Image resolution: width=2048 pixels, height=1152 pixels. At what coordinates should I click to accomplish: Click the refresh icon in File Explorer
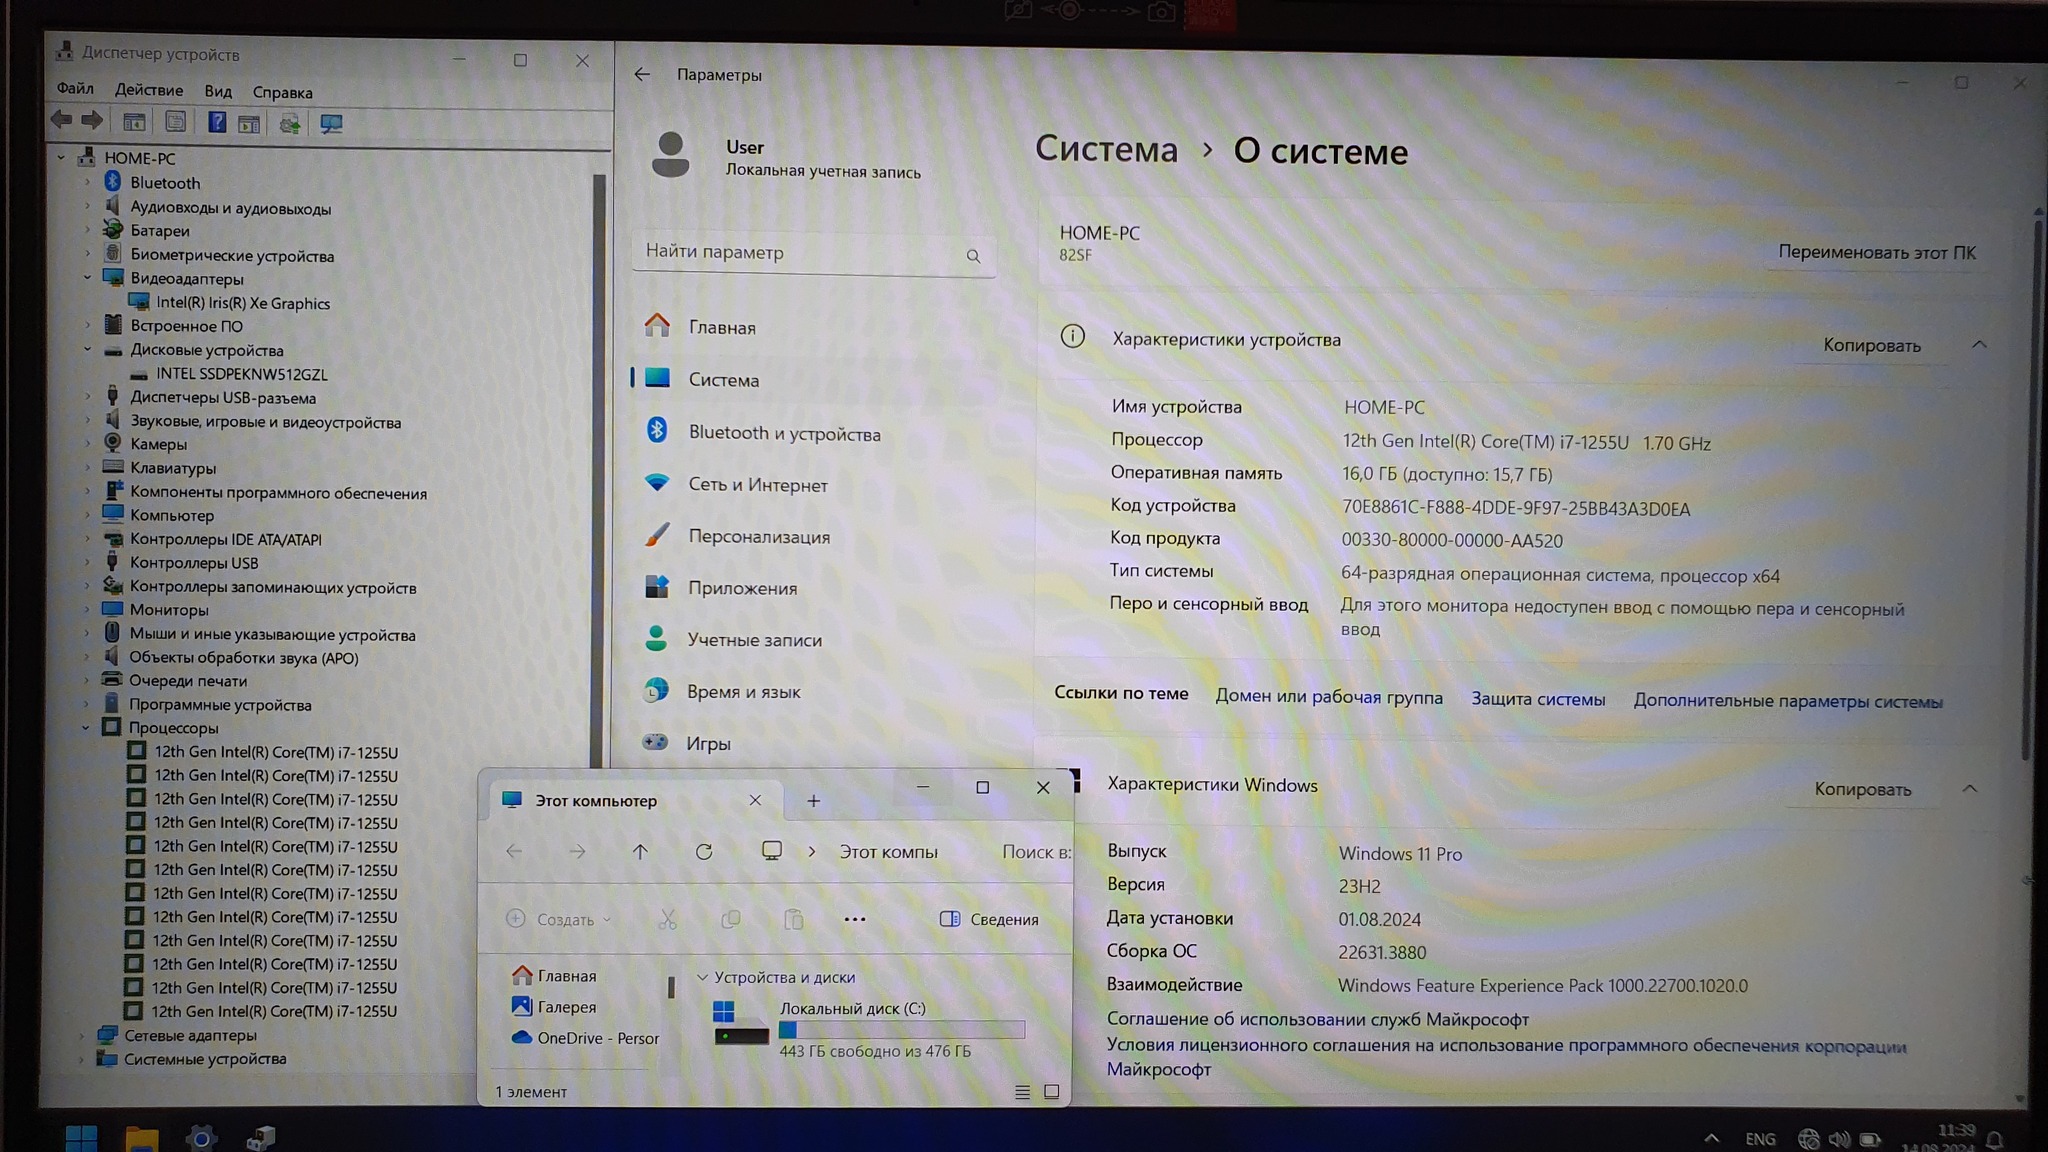pos(704,851)
